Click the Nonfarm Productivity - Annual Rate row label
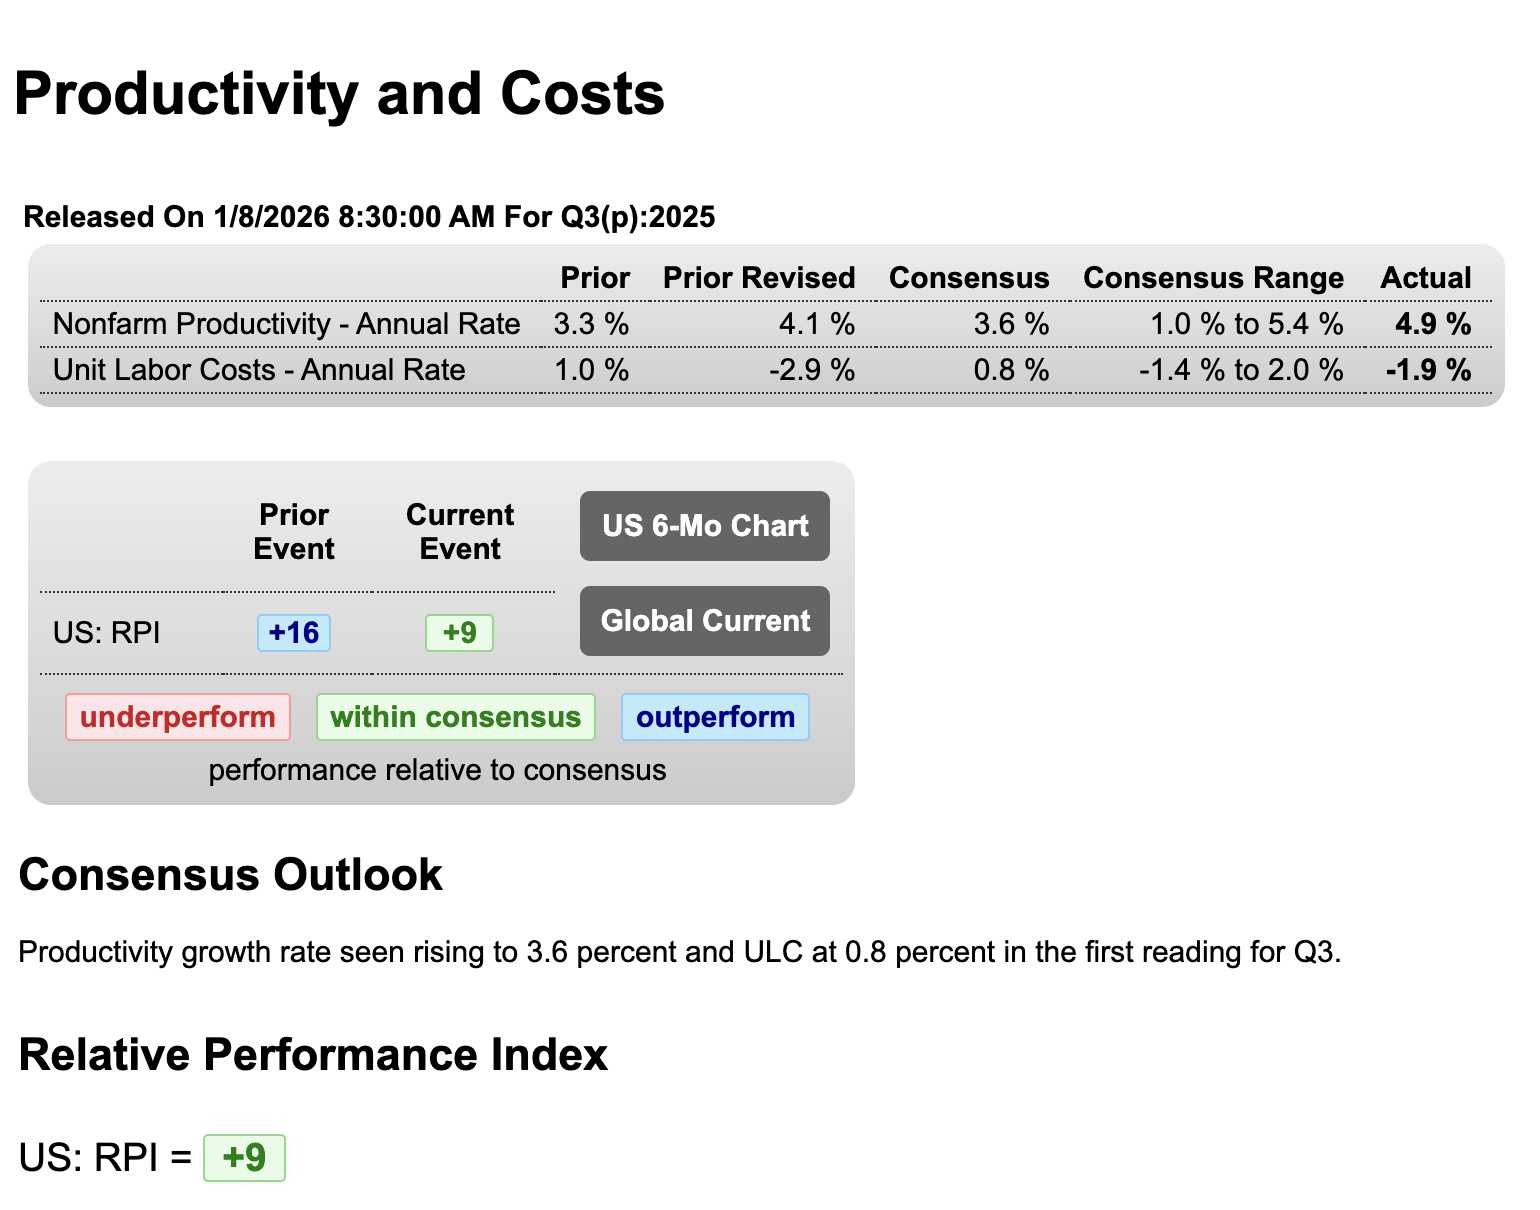 tap(286, 324)
